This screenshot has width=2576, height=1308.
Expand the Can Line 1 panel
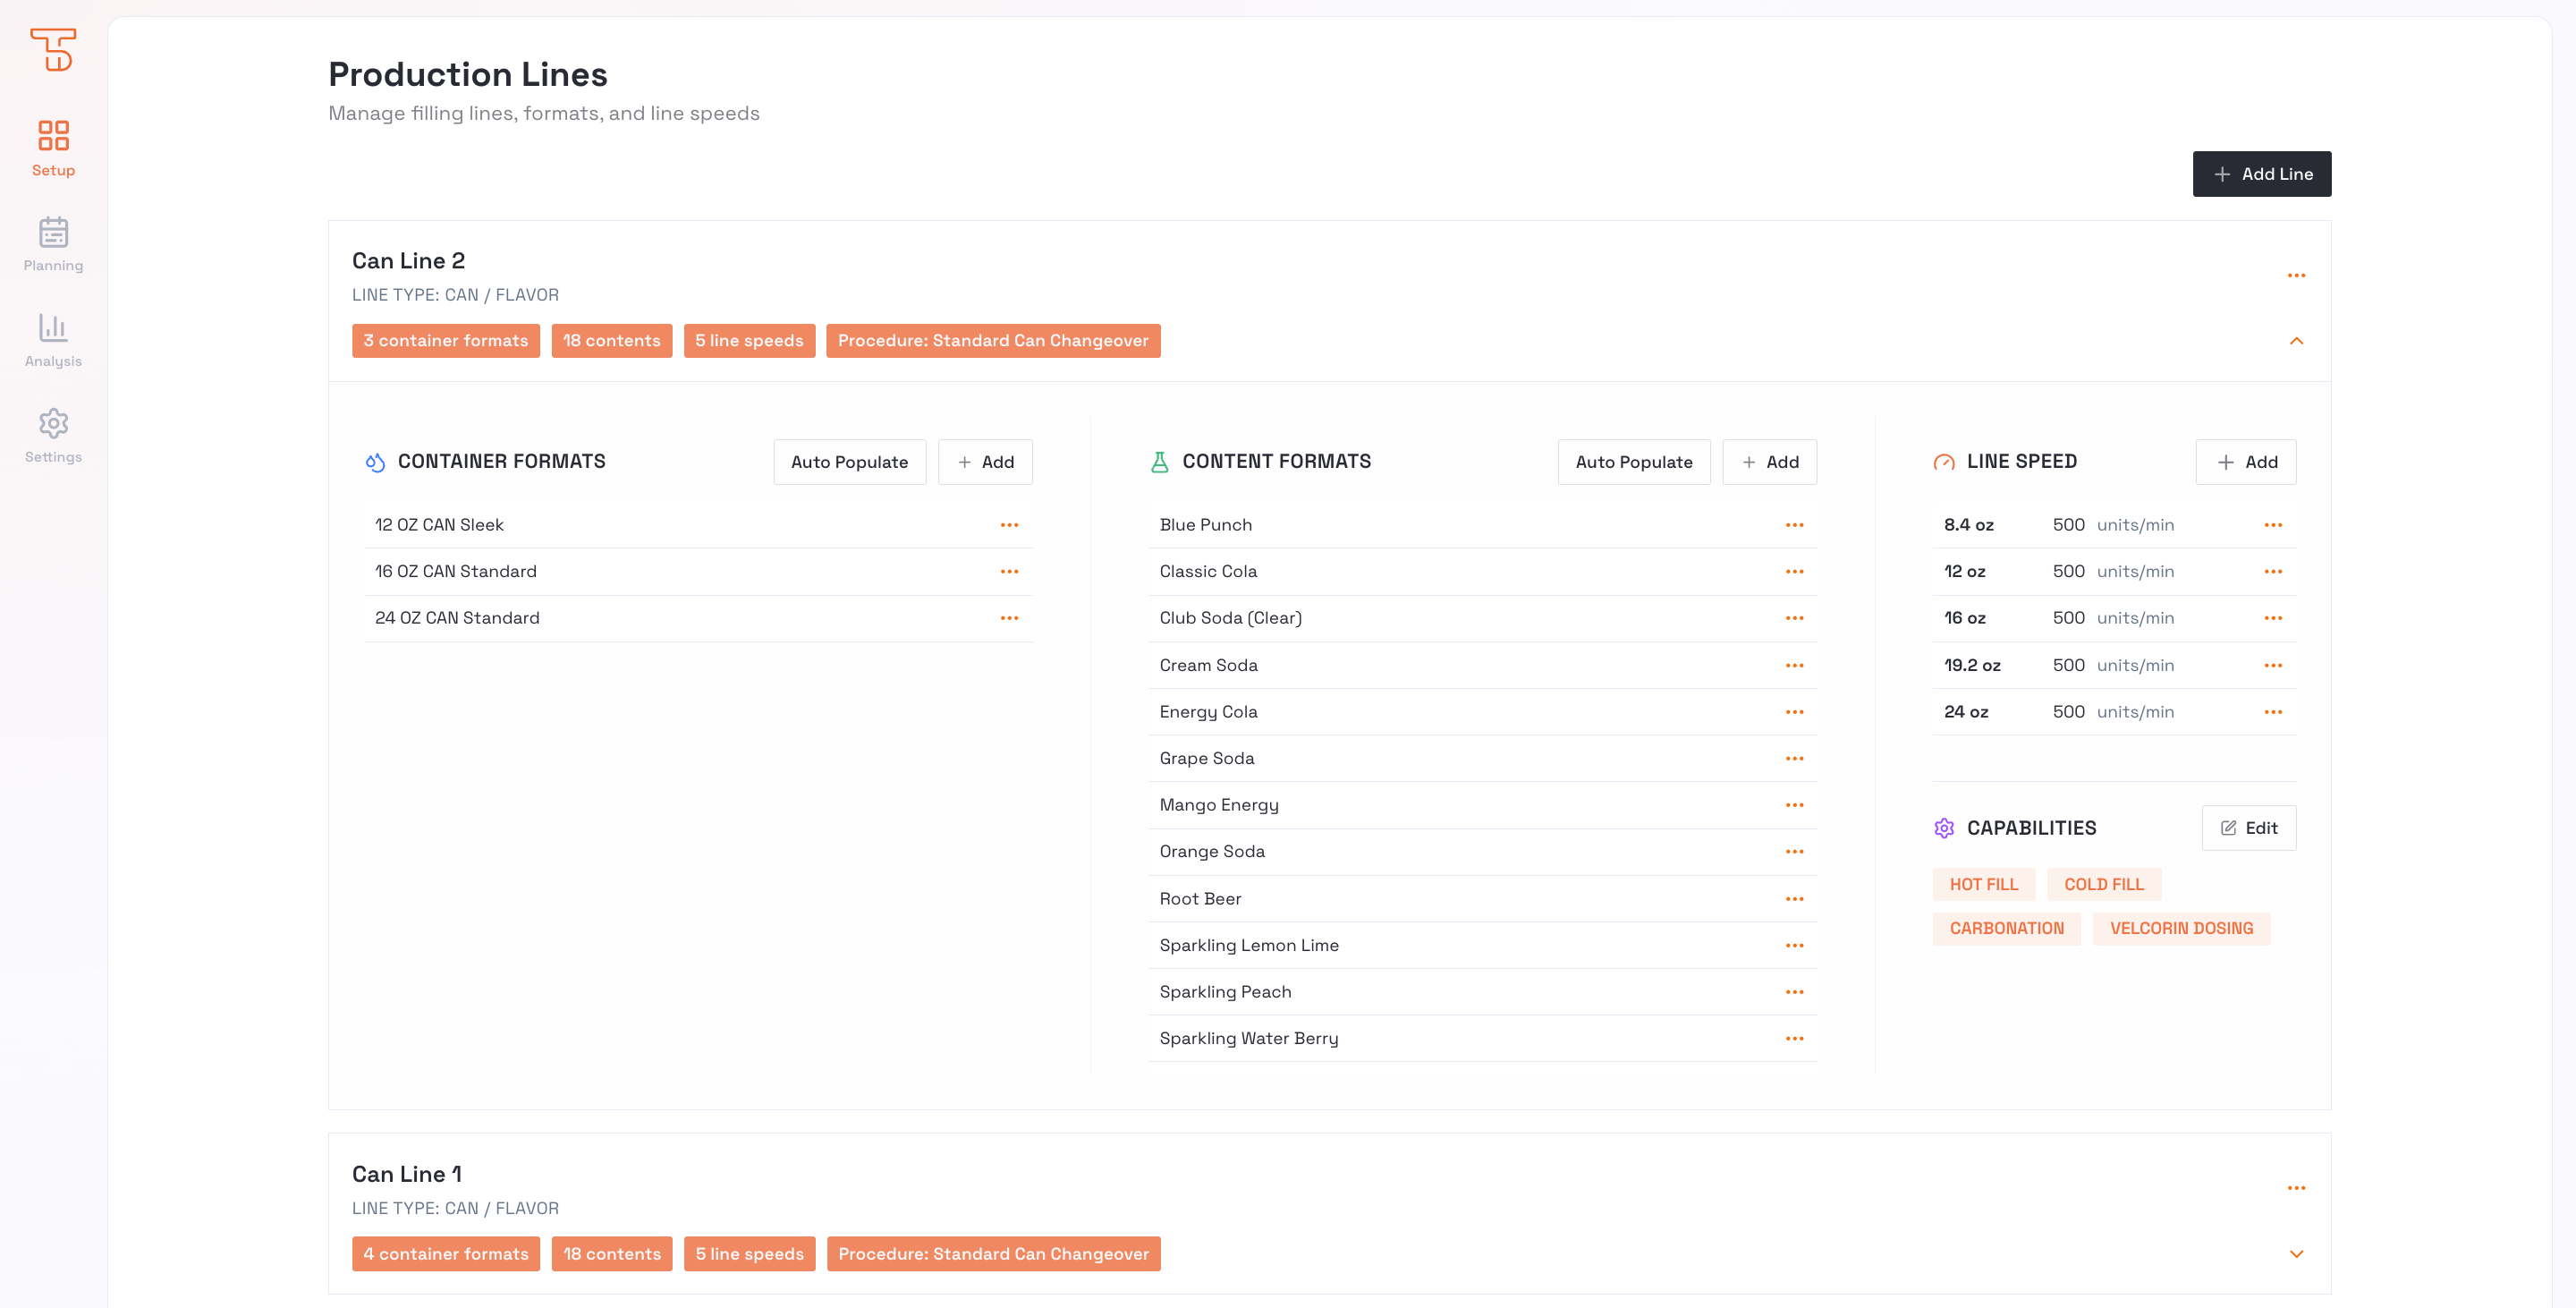pos(2296,1254)
